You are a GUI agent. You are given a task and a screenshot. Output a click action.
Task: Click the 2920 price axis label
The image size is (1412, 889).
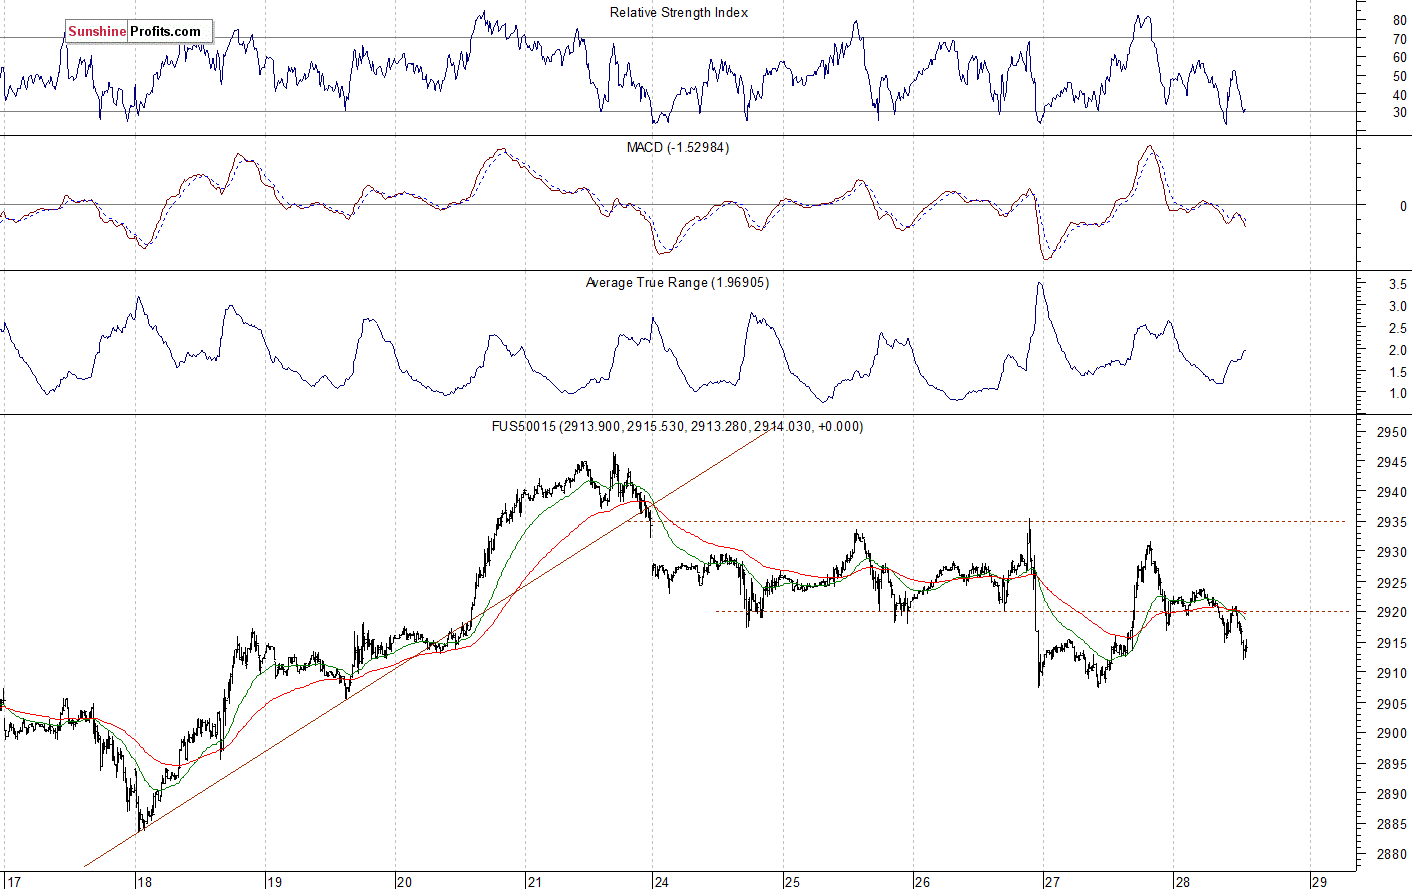tap(1392, 612)
